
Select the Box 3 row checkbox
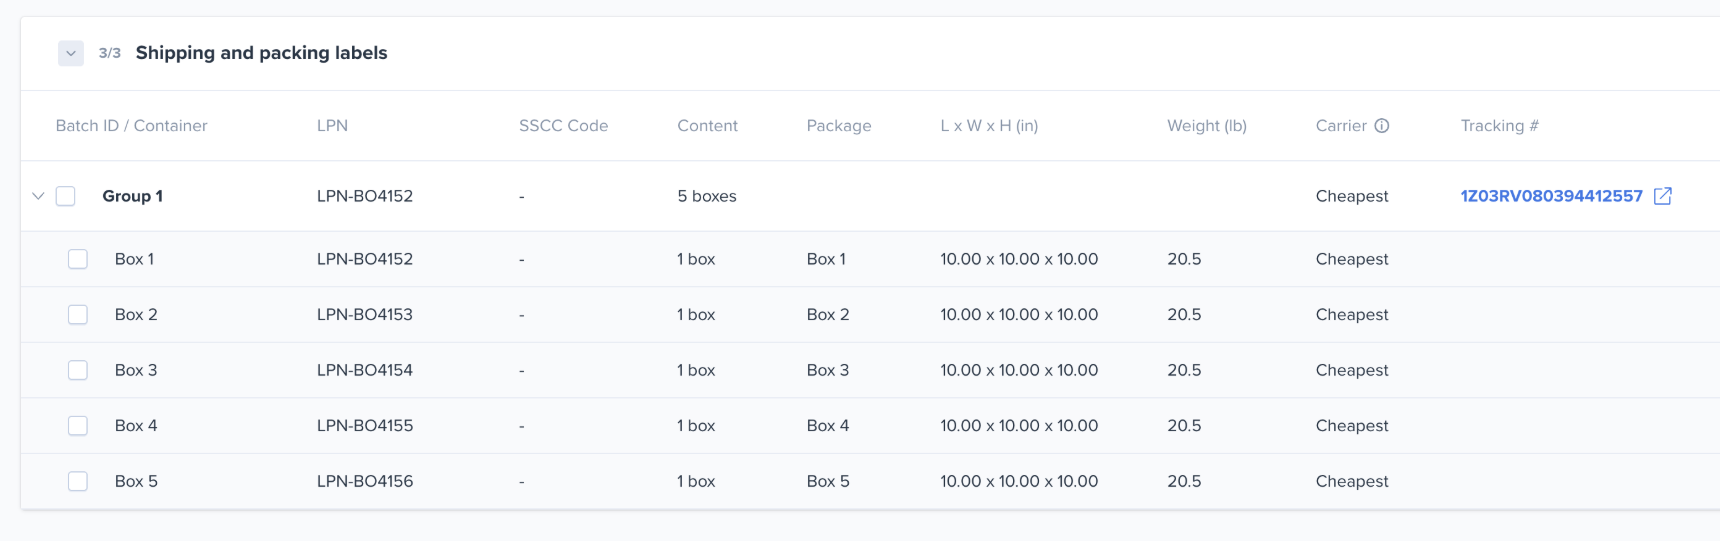[78, 370]
